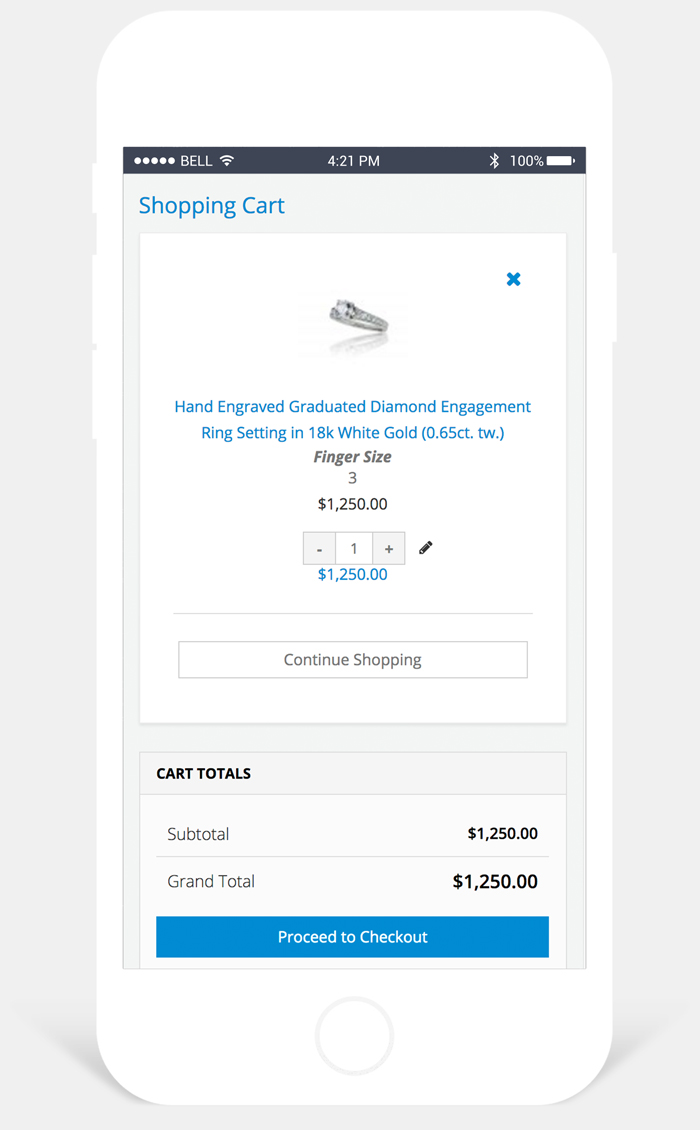Decrease quantity with the minus button
The height and width of the screenshot is (1130, 700).
coord(319,548)
